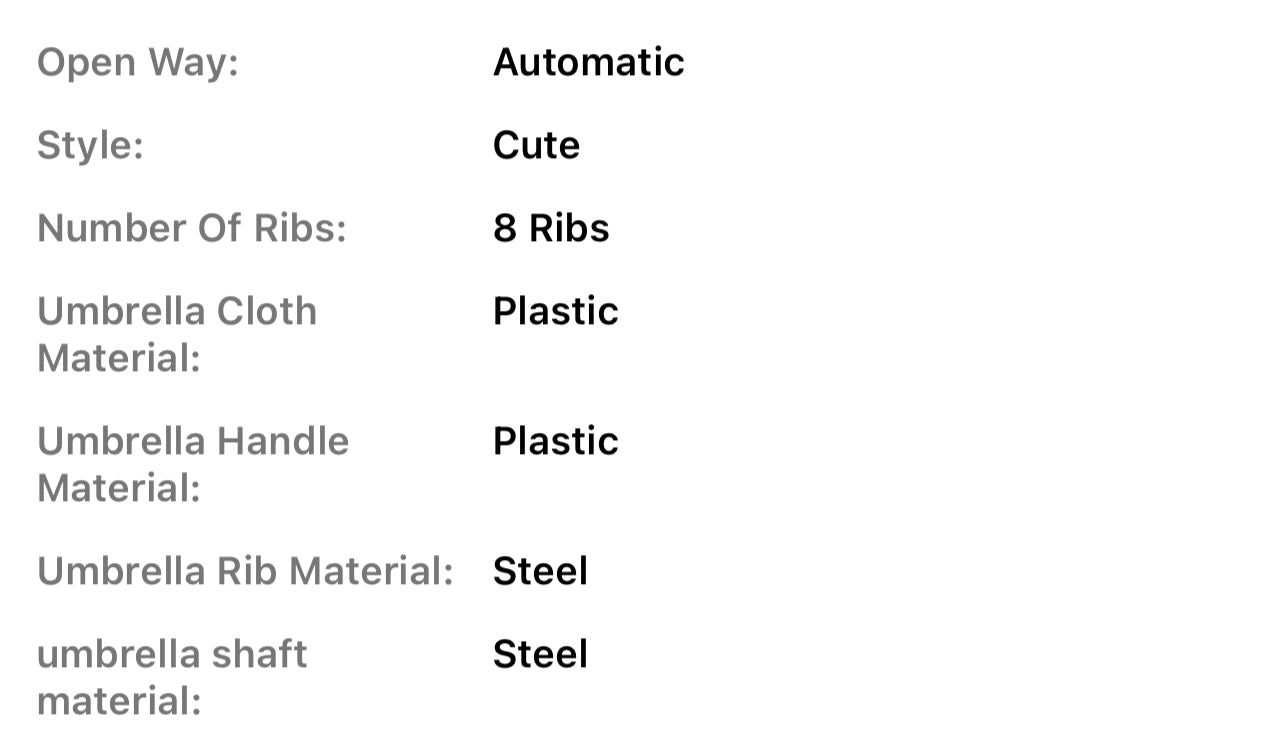The width and height of the screenshot is (1284, 754).
Task: Select 'Plastic' next to Umbrella Handle Material
Action: [x=555, y=442]
